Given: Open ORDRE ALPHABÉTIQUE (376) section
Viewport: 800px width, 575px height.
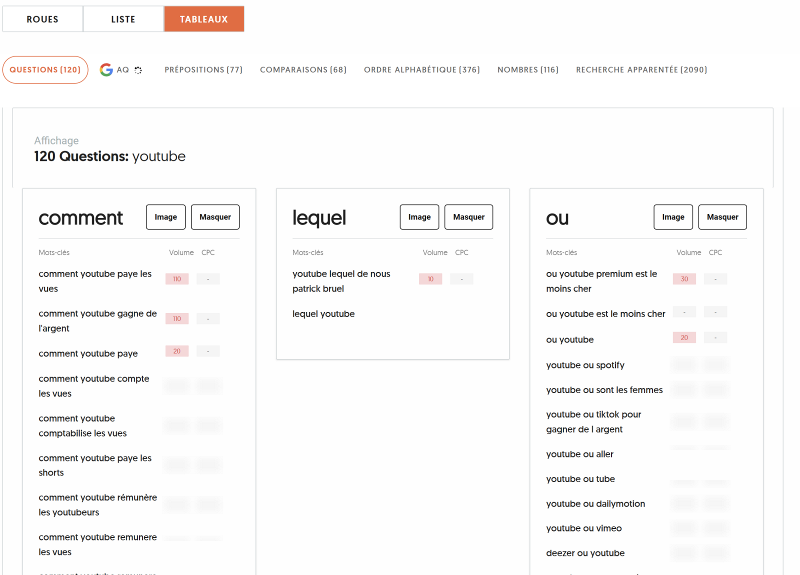Looking at the screenshot, I should pos(421,69).
